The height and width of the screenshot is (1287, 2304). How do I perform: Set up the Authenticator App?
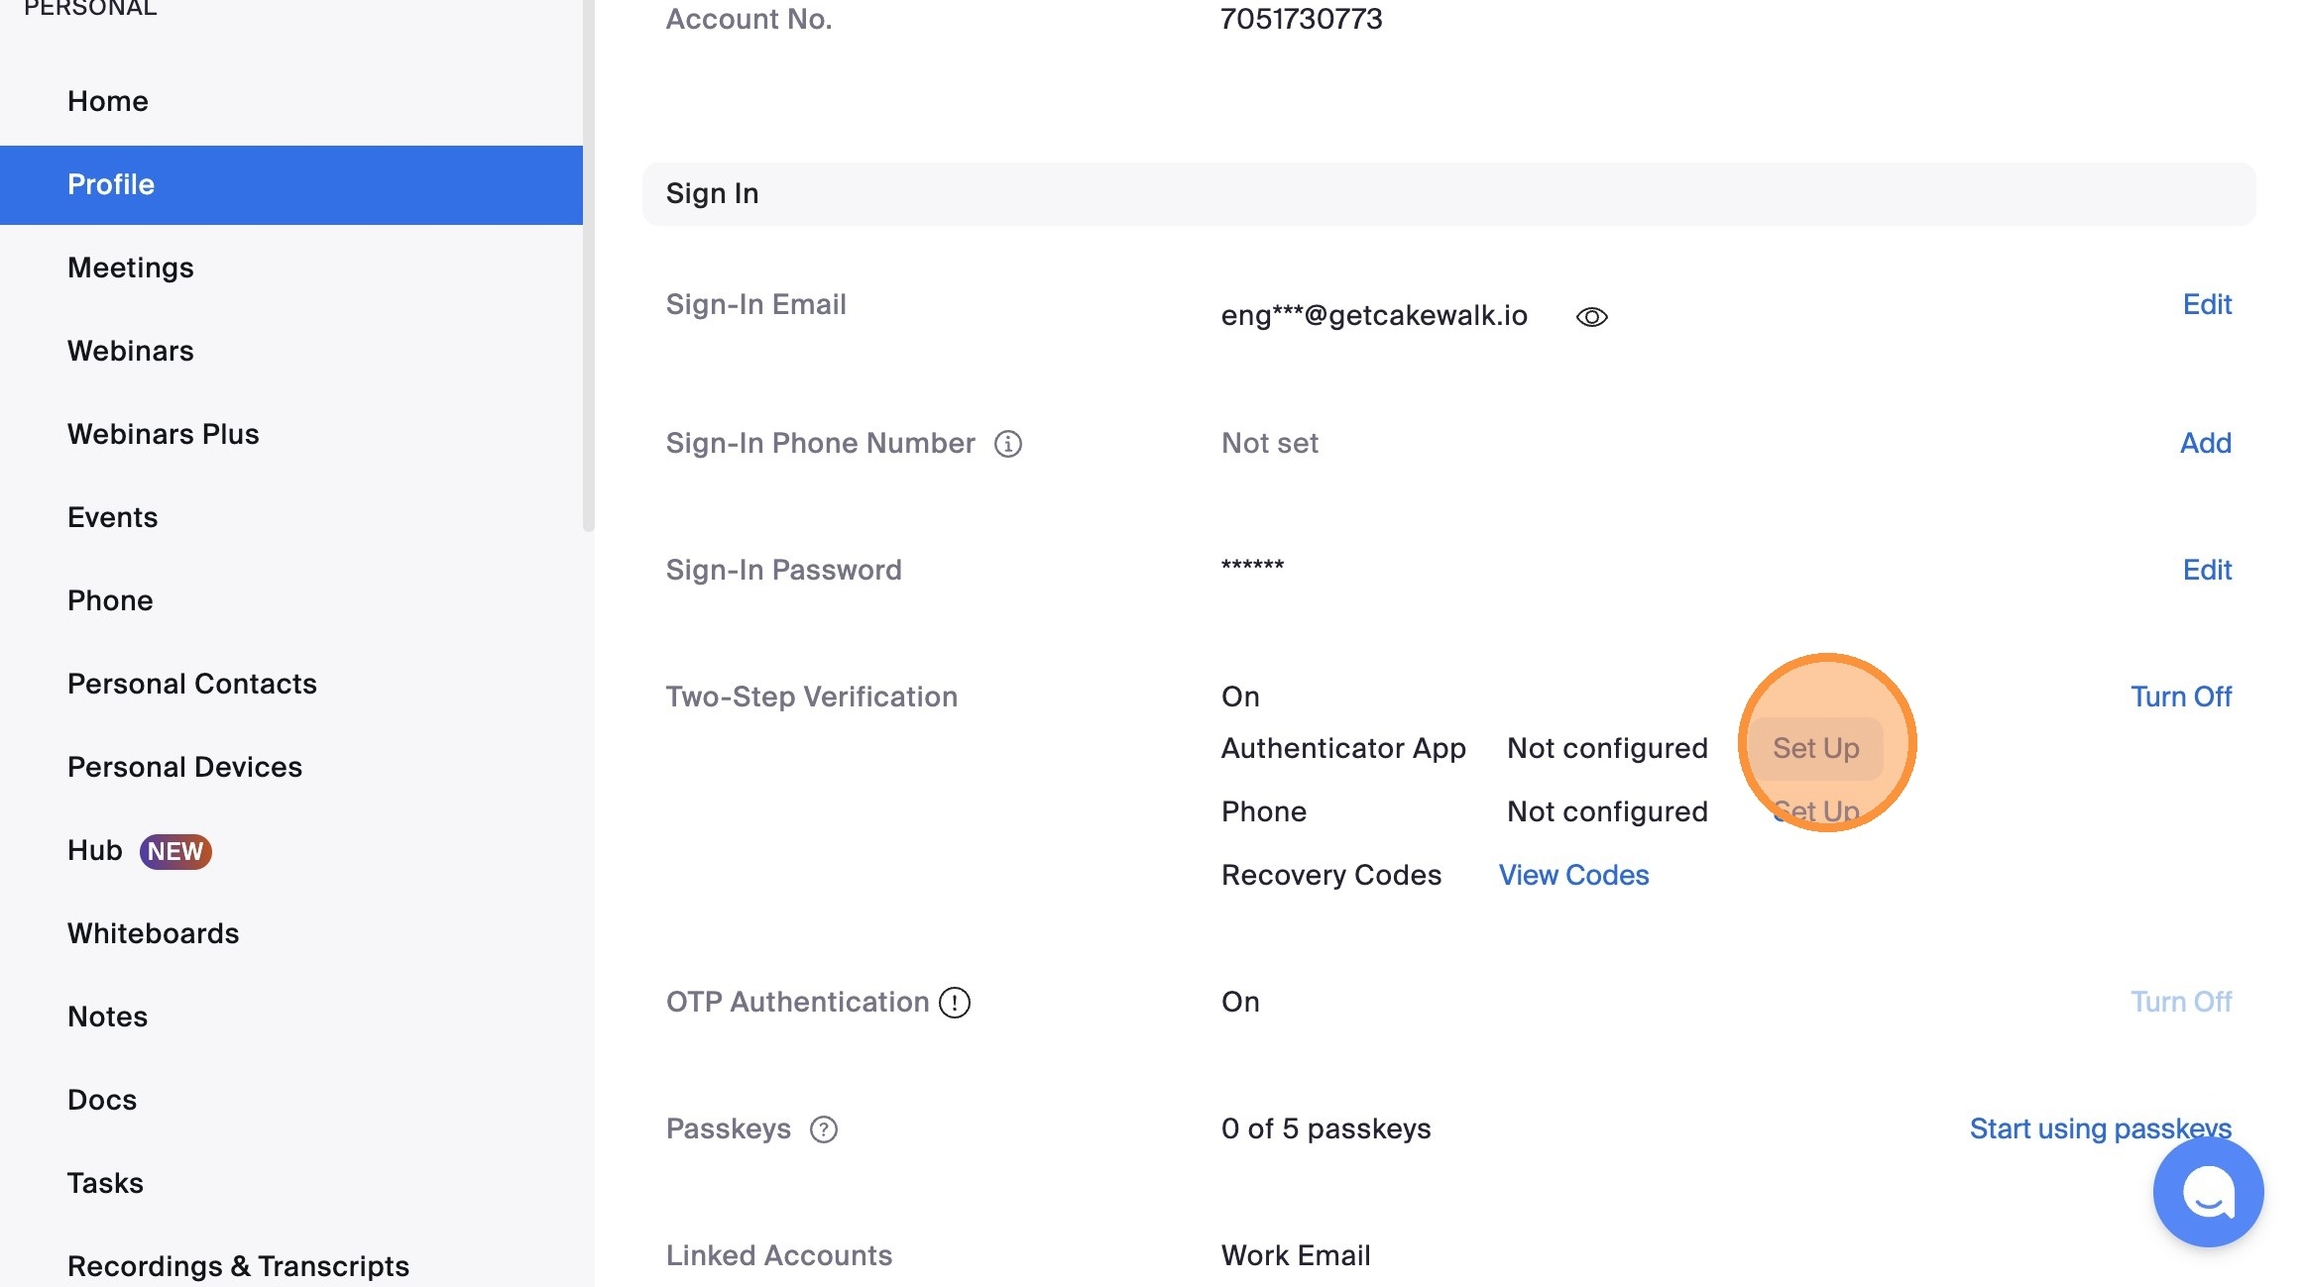click(1815, 748)
